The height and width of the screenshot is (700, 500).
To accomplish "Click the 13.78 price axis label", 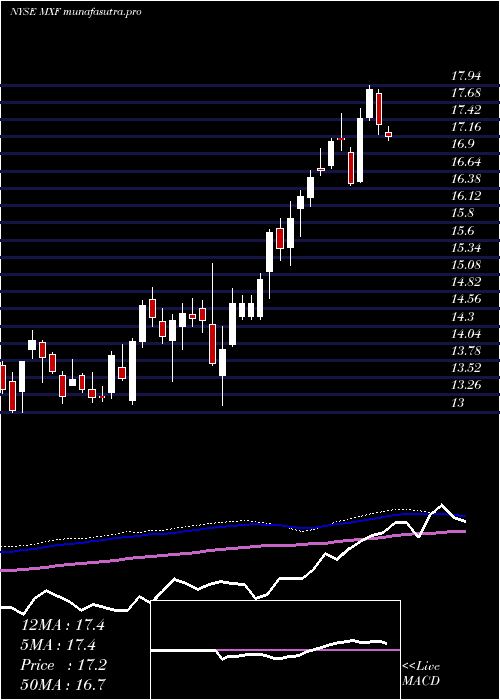I will pyautogui.click(x=466, y=351).
